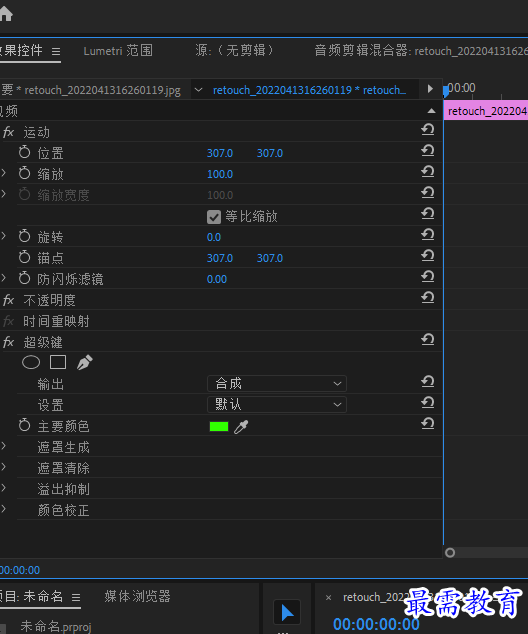Expand the 溢出抑制 group

point(3,488)
